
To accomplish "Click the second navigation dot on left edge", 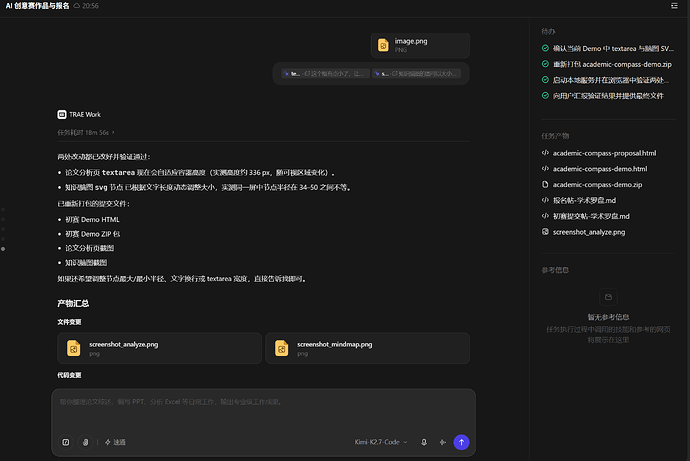I will 3,219.
